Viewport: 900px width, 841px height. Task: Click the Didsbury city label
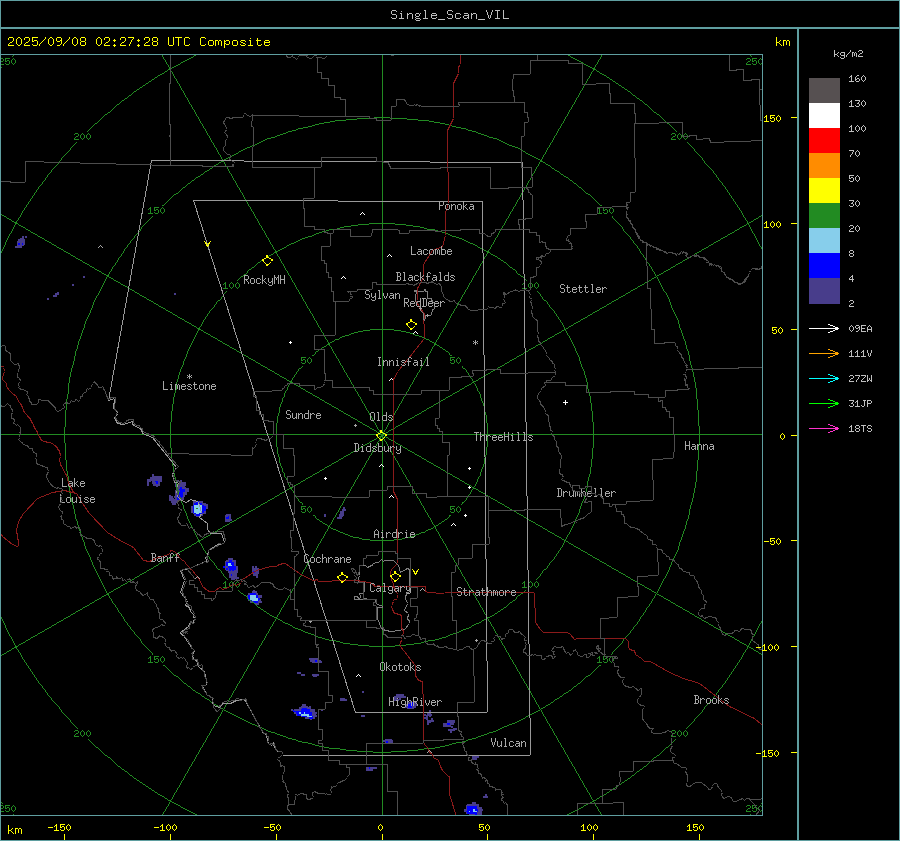tap(377, 448)
